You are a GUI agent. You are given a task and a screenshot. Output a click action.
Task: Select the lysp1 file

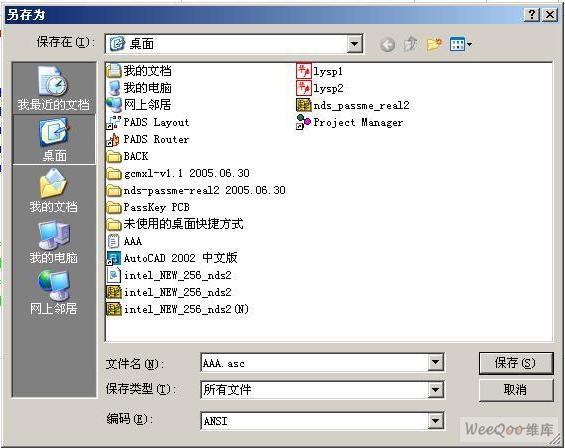pyautogui.click(x=320, y=71)
